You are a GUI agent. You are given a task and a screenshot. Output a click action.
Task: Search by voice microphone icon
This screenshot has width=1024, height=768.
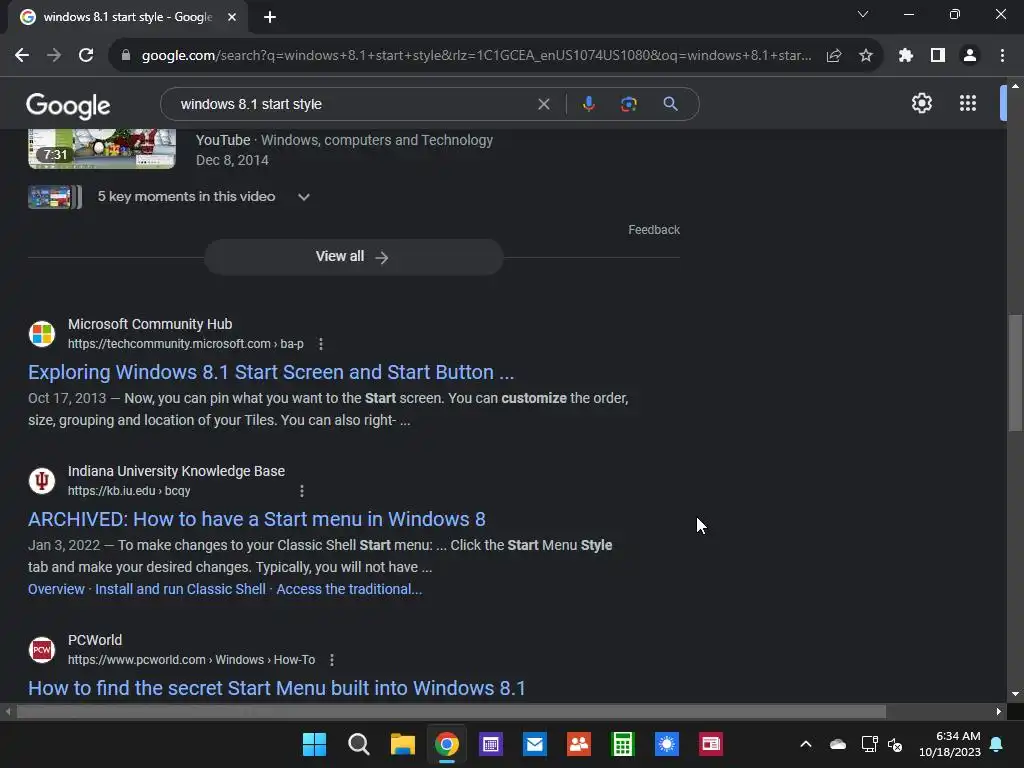point(588,104)
